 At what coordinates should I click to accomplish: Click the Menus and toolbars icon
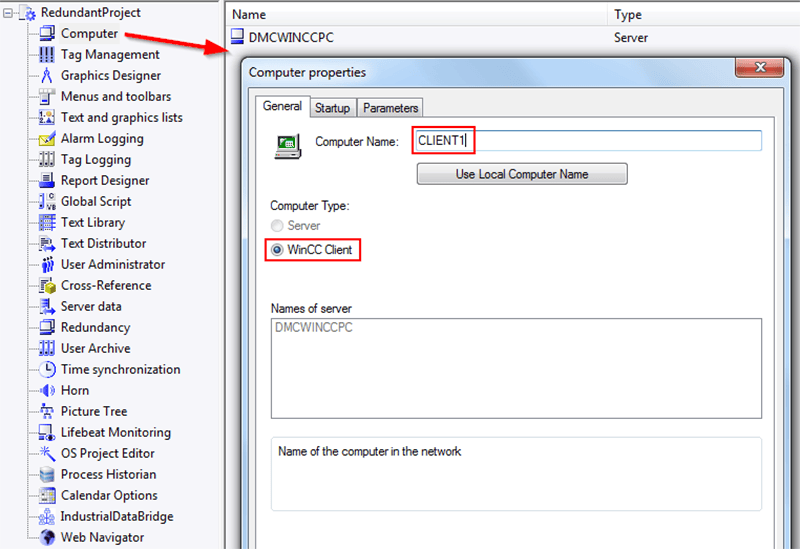47,96
